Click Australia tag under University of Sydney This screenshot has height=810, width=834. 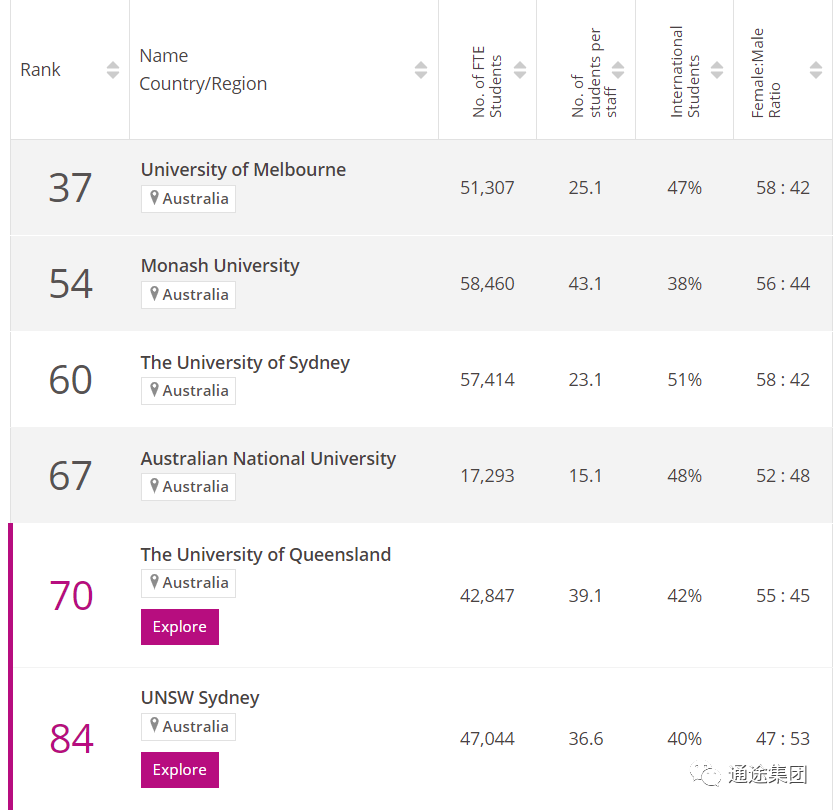point(188,391)
